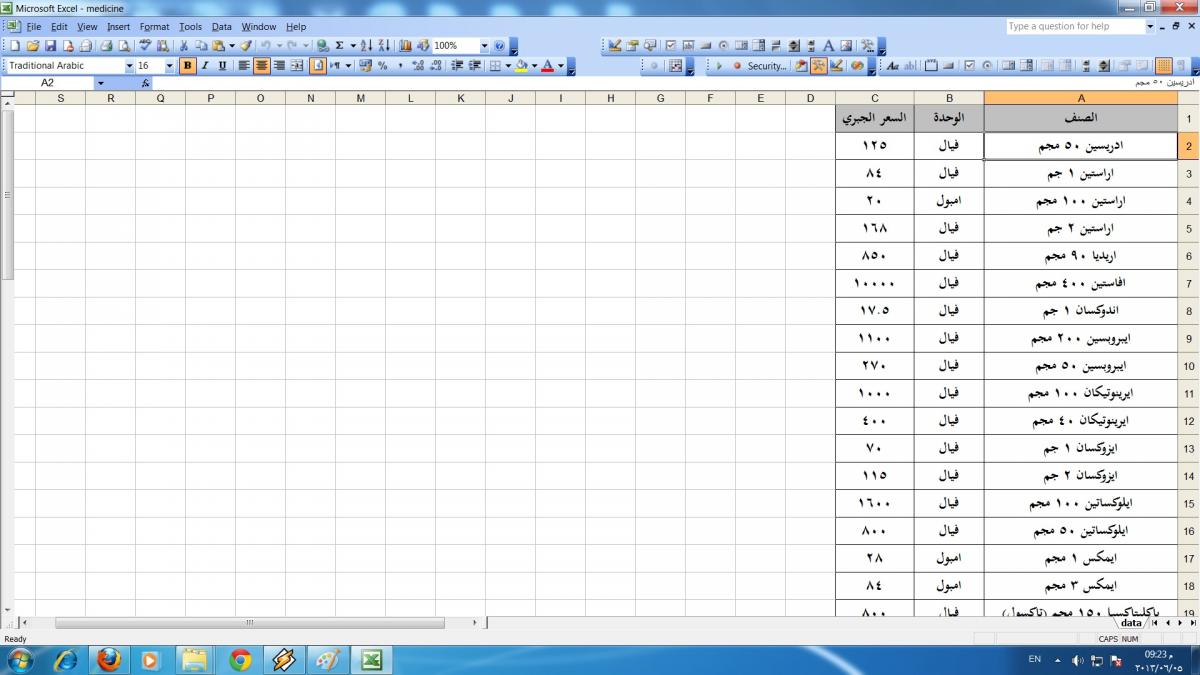Open the File menu

[x=34, y=27]
